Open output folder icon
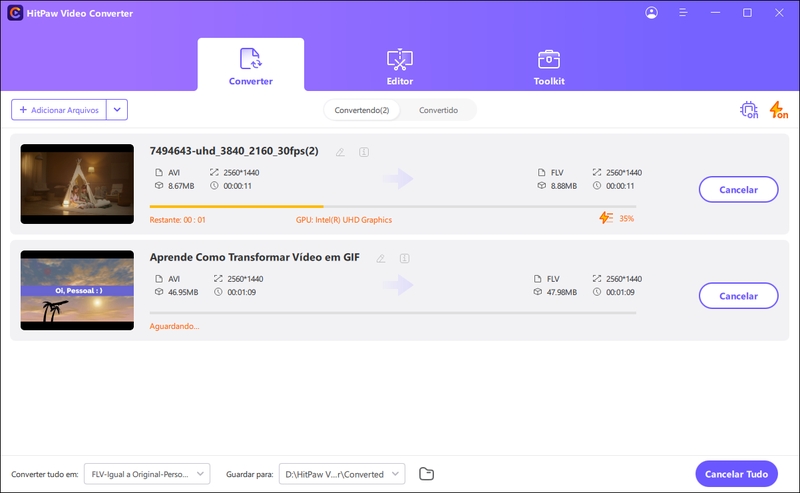This screenshot has width=800, height=493. [x=426, y=474]
